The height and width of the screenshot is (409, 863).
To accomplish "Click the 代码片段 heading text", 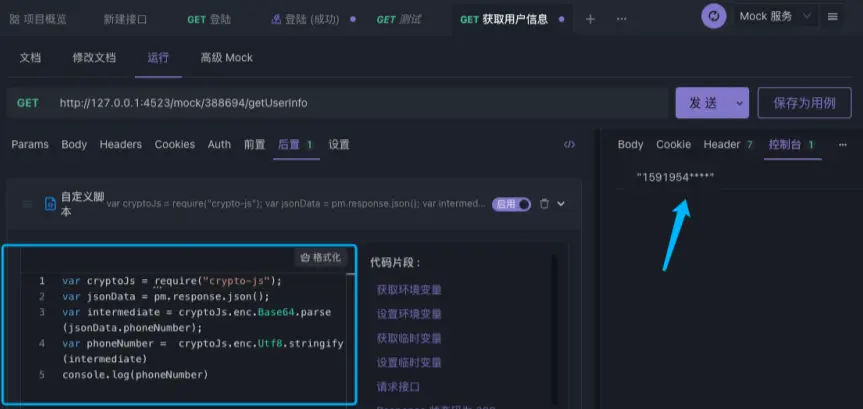I will click(x=396, y=263).
